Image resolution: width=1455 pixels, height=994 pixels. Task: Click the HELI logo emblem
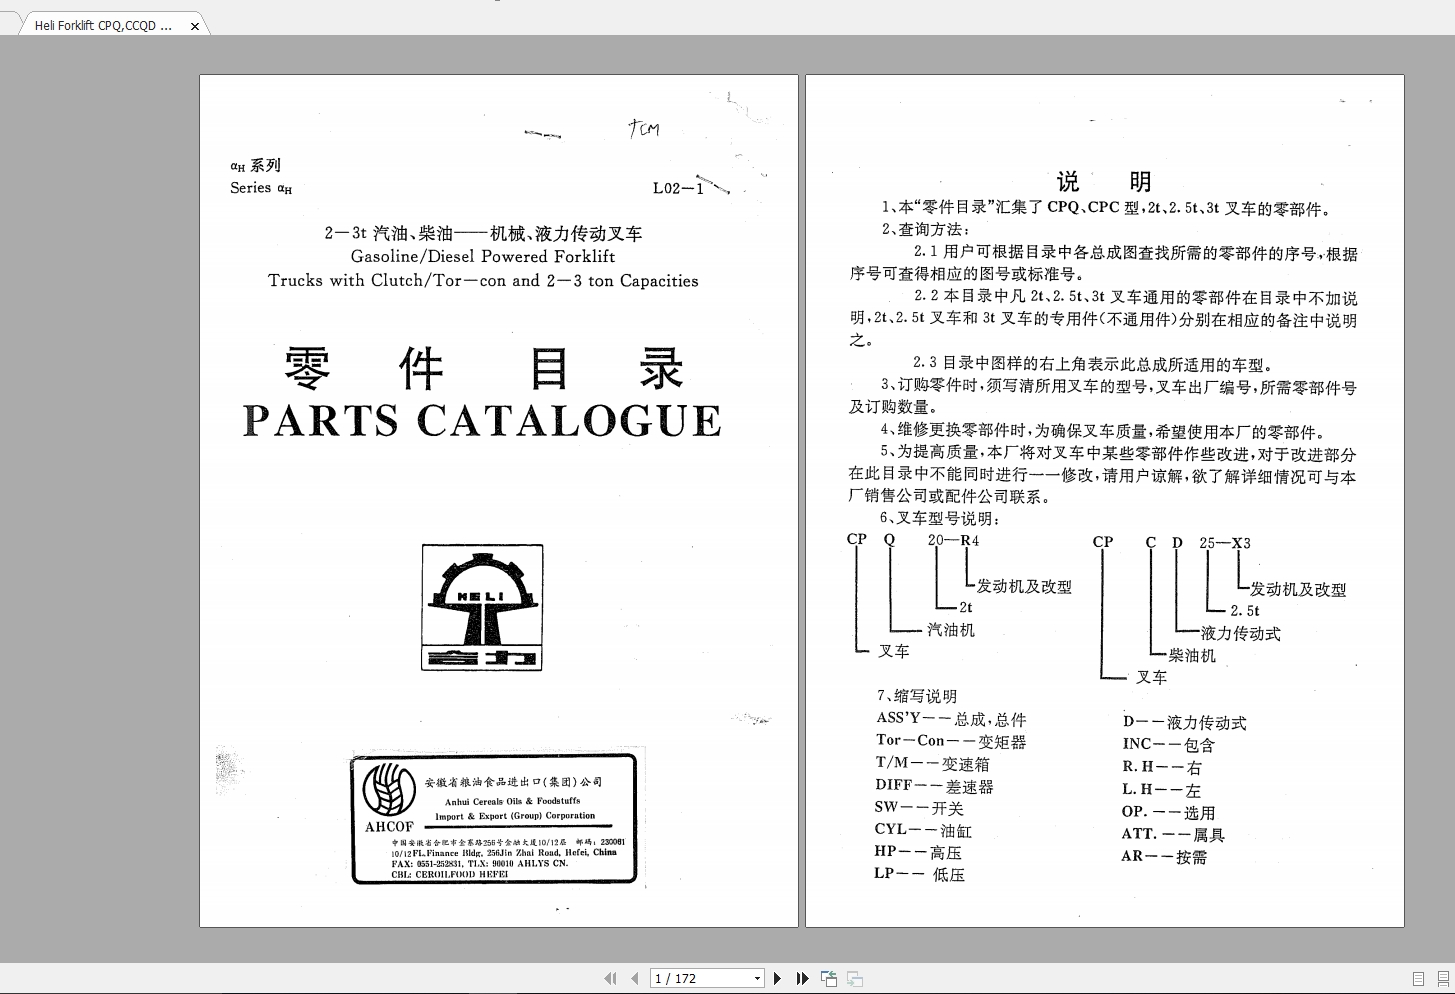tap(481, 606)
